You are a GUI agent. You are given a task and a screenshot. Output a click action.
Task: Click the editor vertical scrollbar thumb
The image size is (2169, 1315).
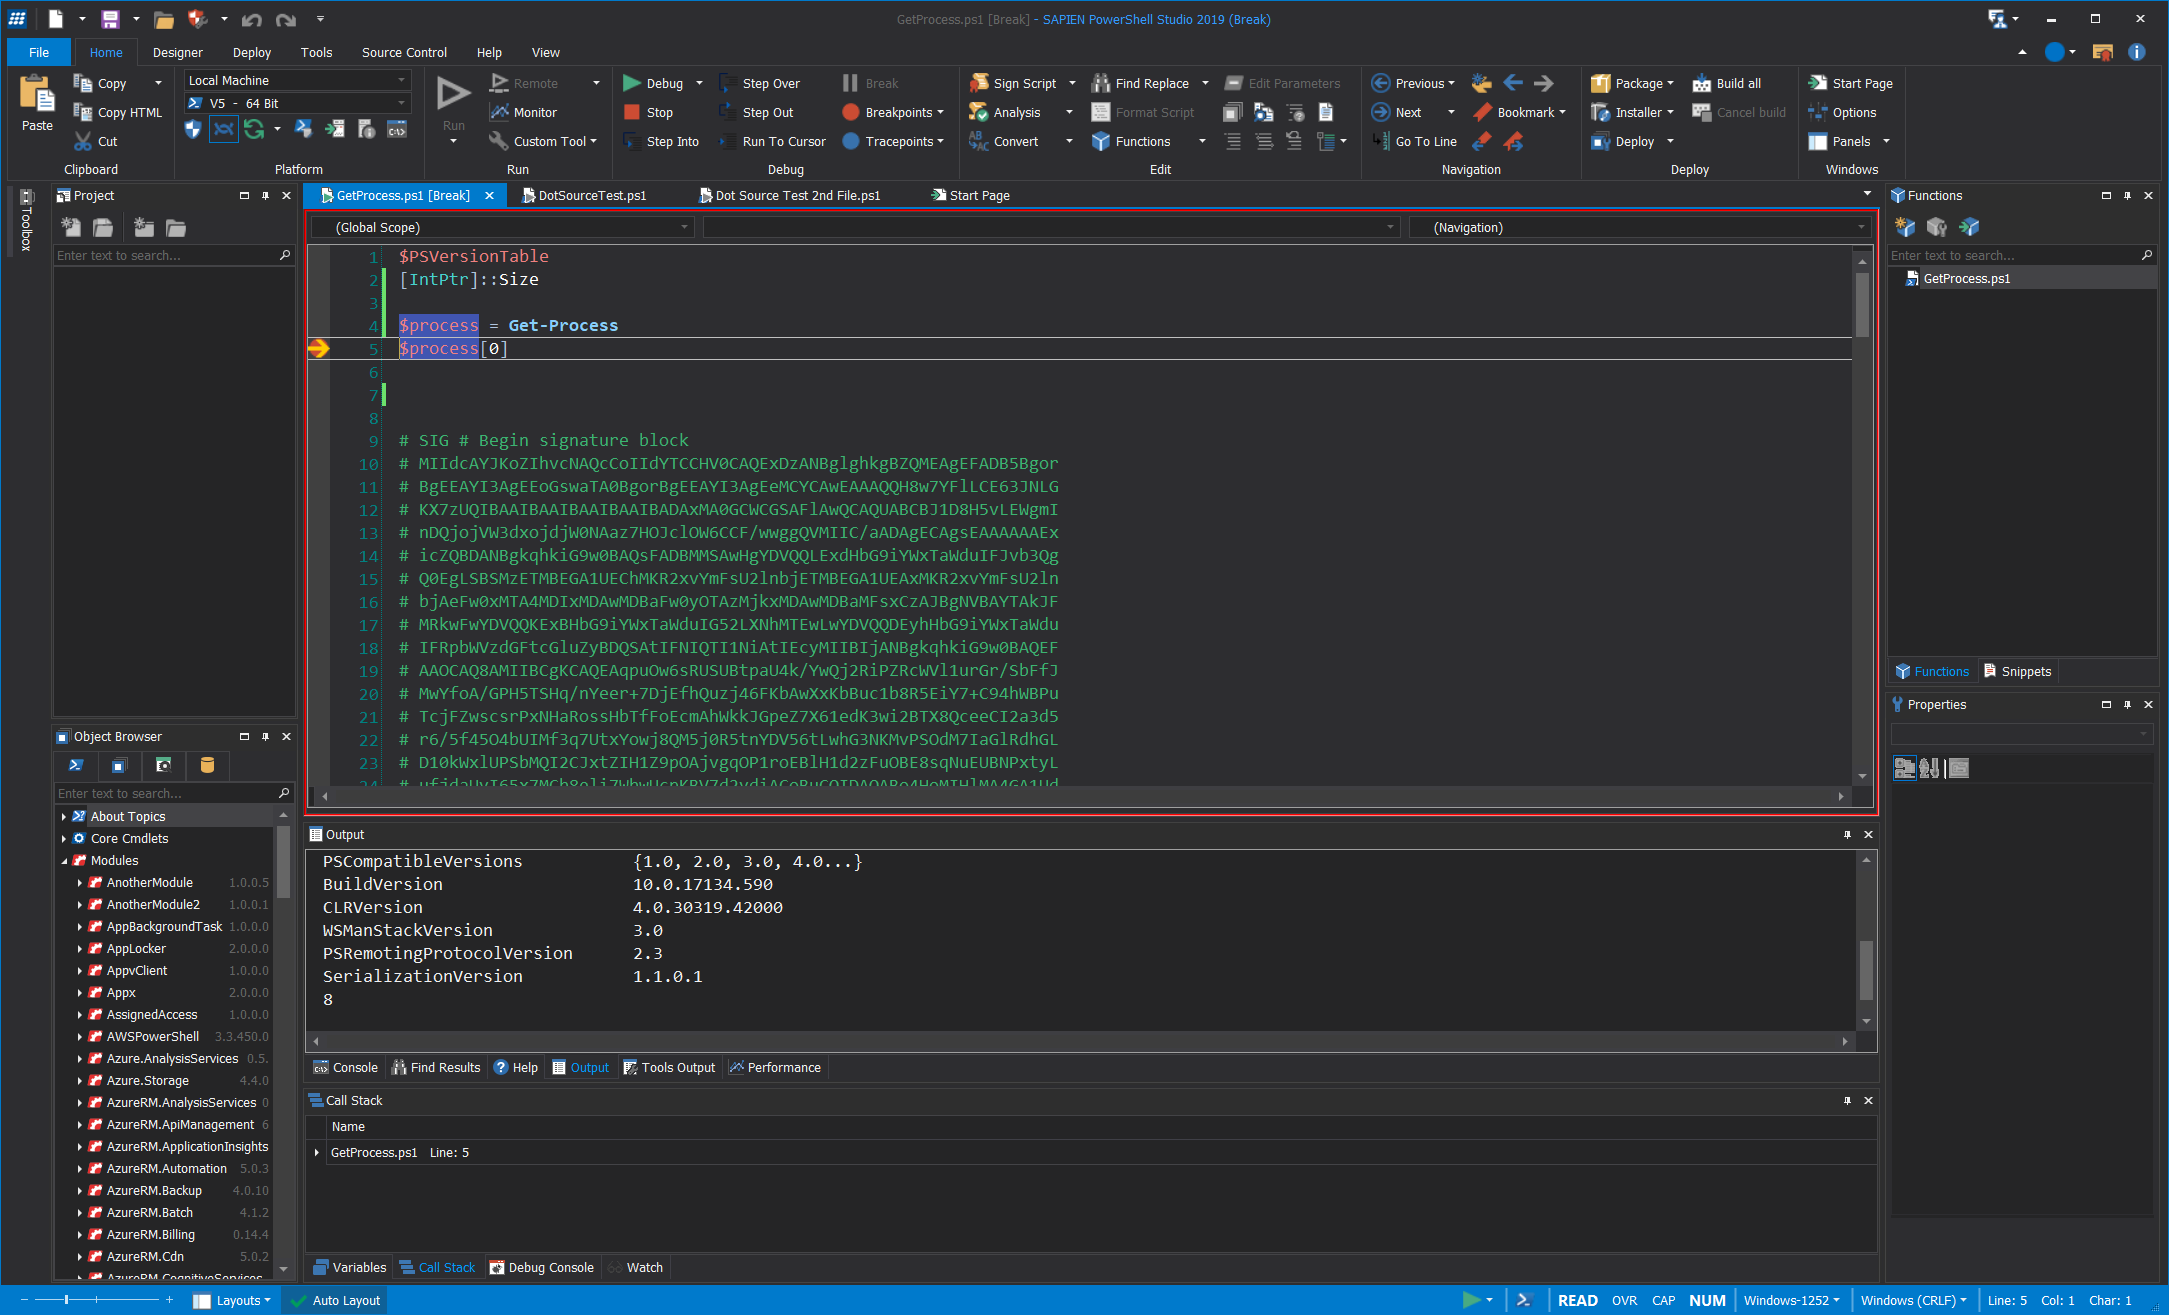pos(1862,303)
